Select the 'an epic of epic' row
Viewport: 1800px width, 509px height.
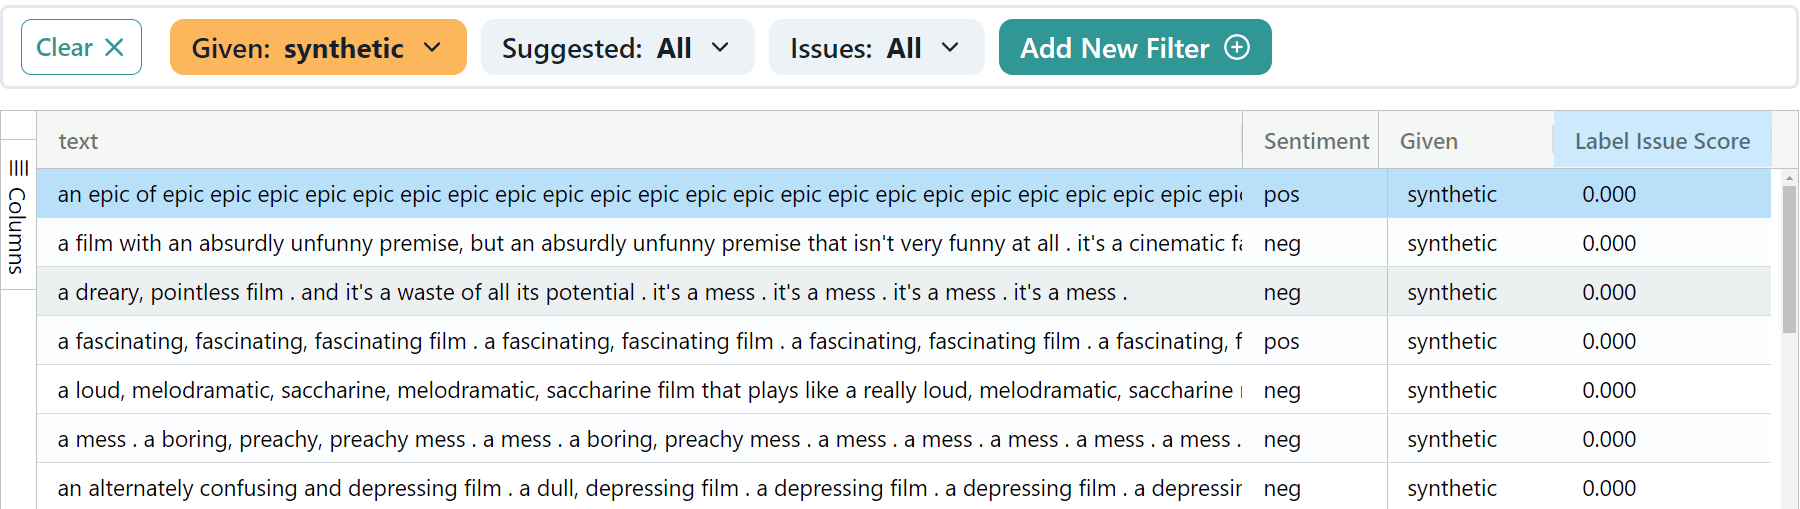coord(640,194)
